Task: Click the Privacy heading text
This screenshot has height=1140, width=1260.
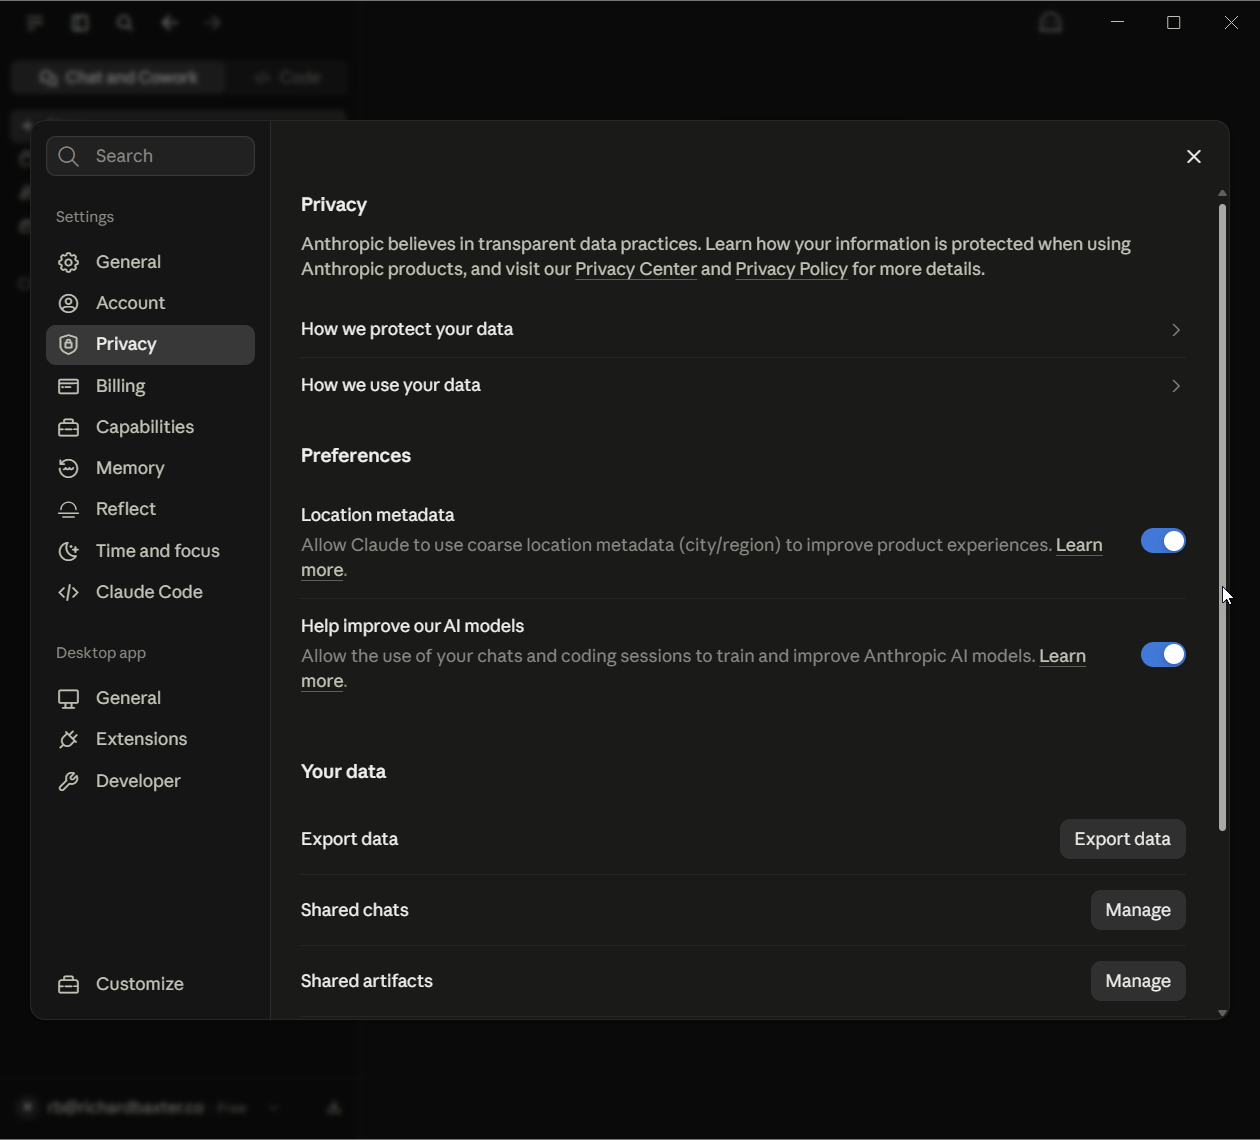Action: [334, 205]
